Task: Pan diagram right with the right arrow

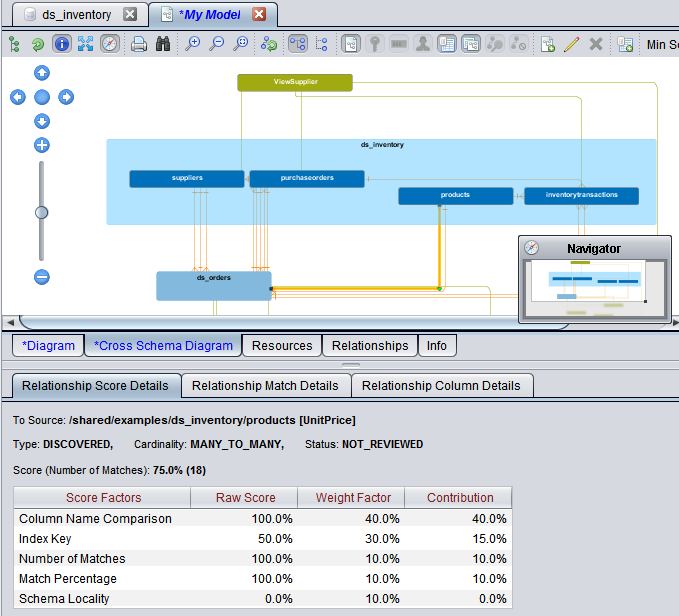Action: [66, 97]
